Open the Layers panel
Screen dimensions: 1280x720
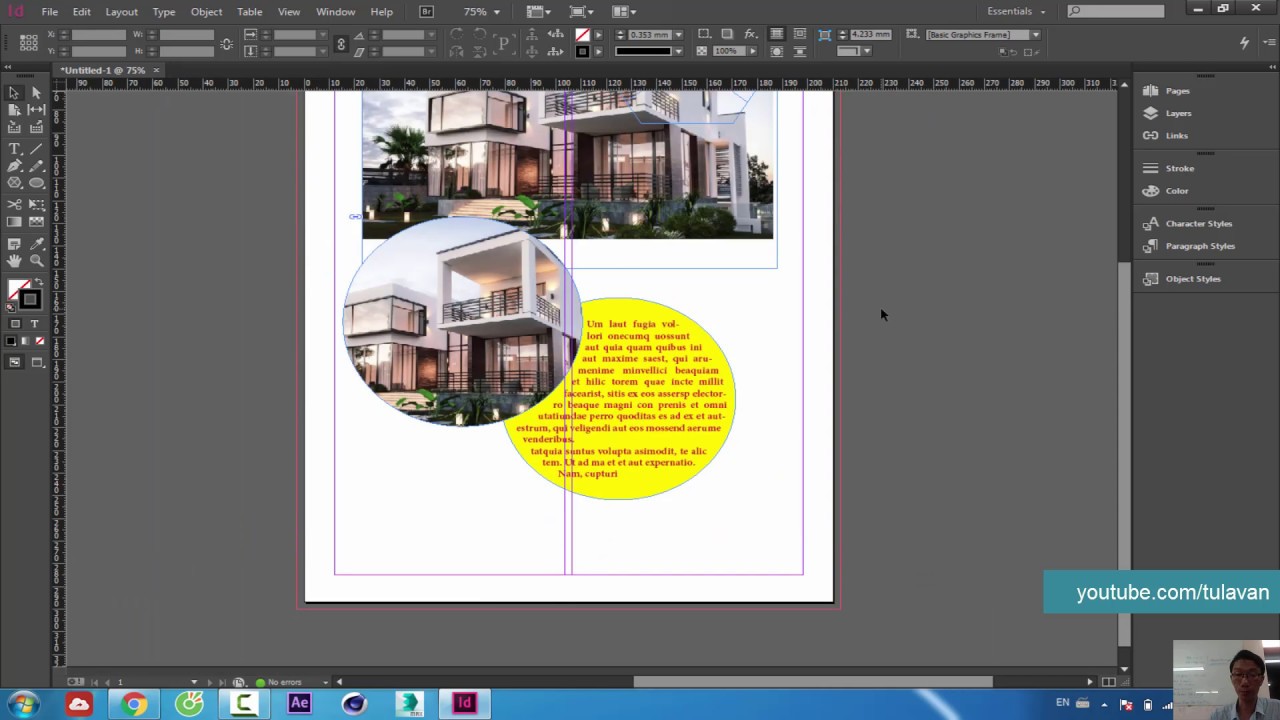click(1178, 113)
